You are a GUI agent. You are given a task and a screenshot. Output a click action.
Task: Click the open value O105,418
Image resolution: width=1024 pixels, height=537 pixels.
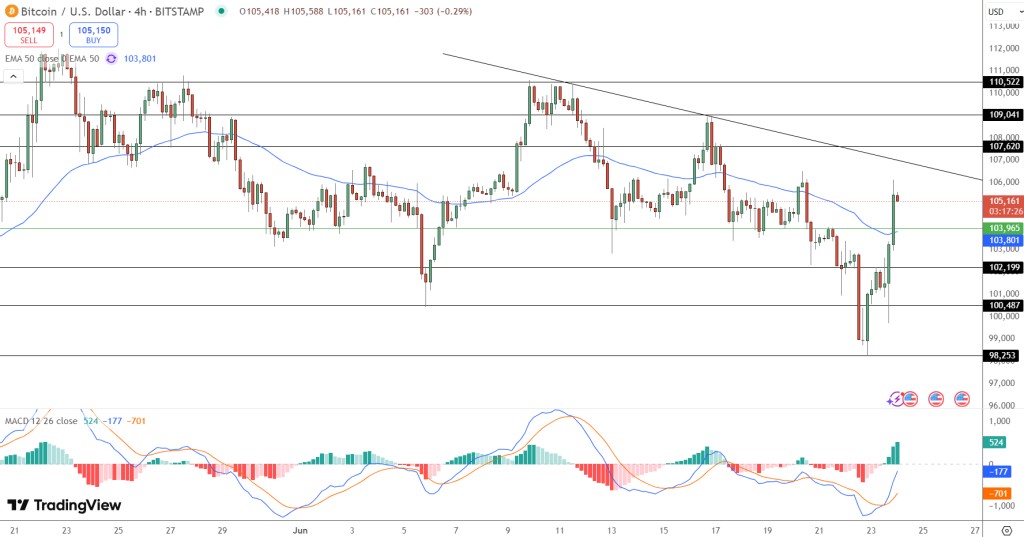pyautogui.click(x=260, y=11)
